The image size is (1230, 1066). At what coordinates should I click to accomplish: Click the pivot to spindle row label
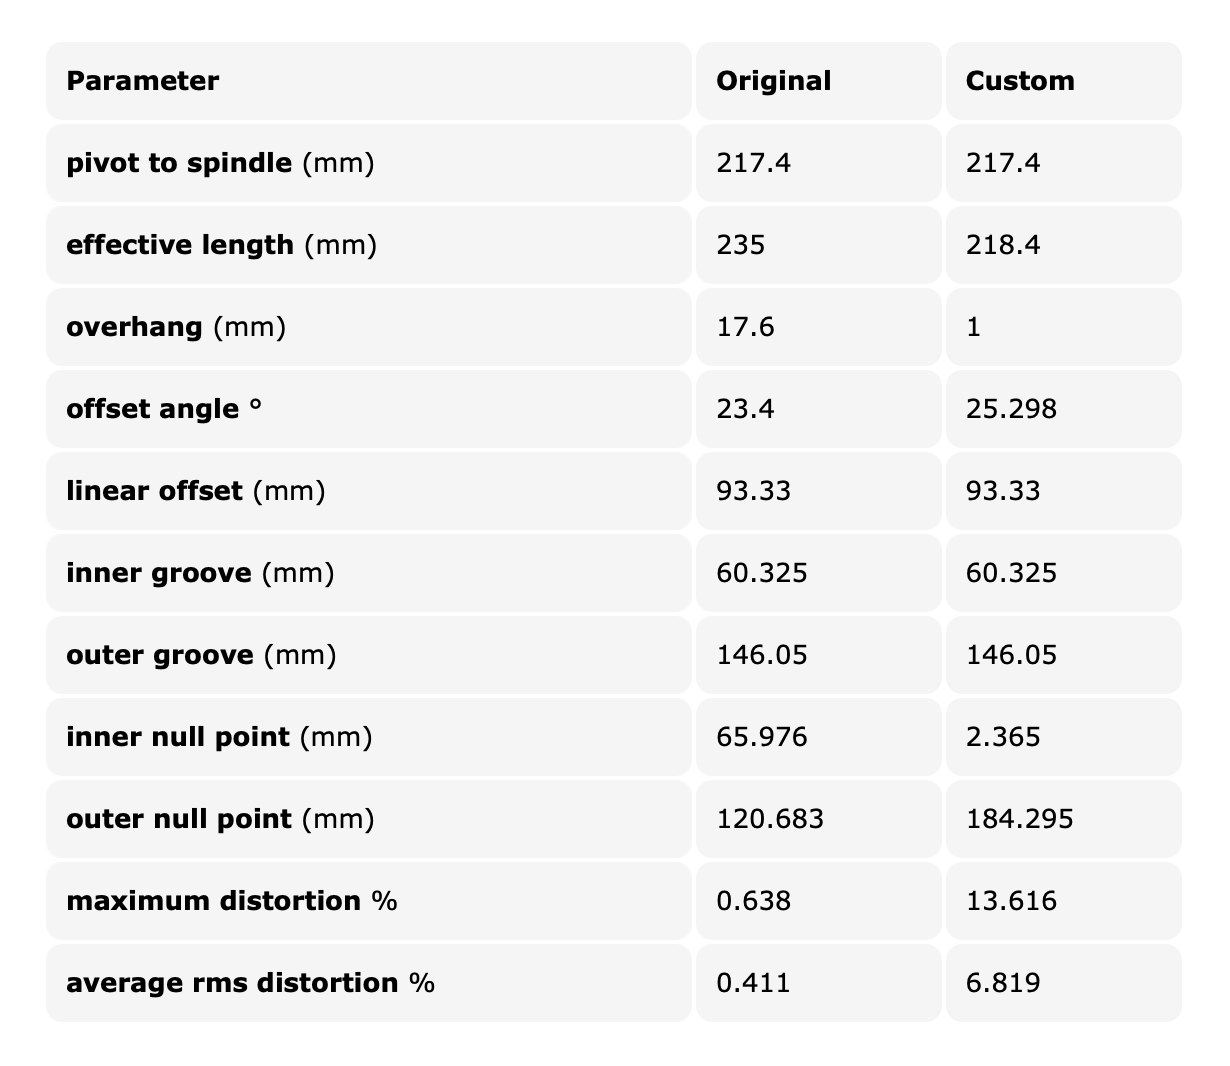pos(220,163)
